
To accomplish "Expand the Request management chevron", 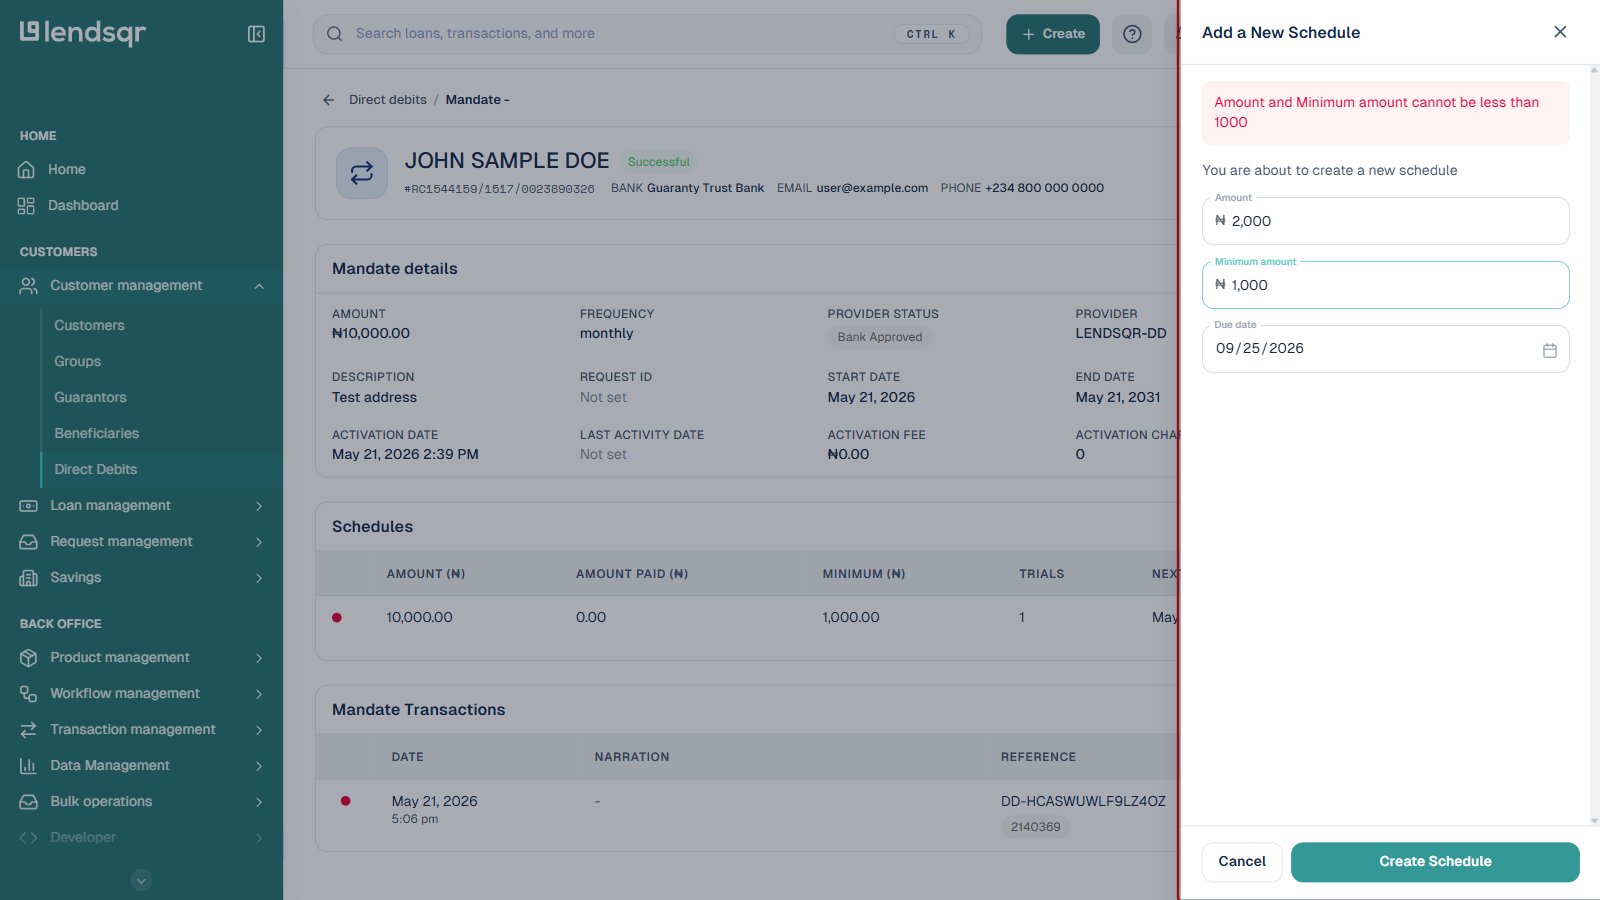I will click(x=259, y=542).
